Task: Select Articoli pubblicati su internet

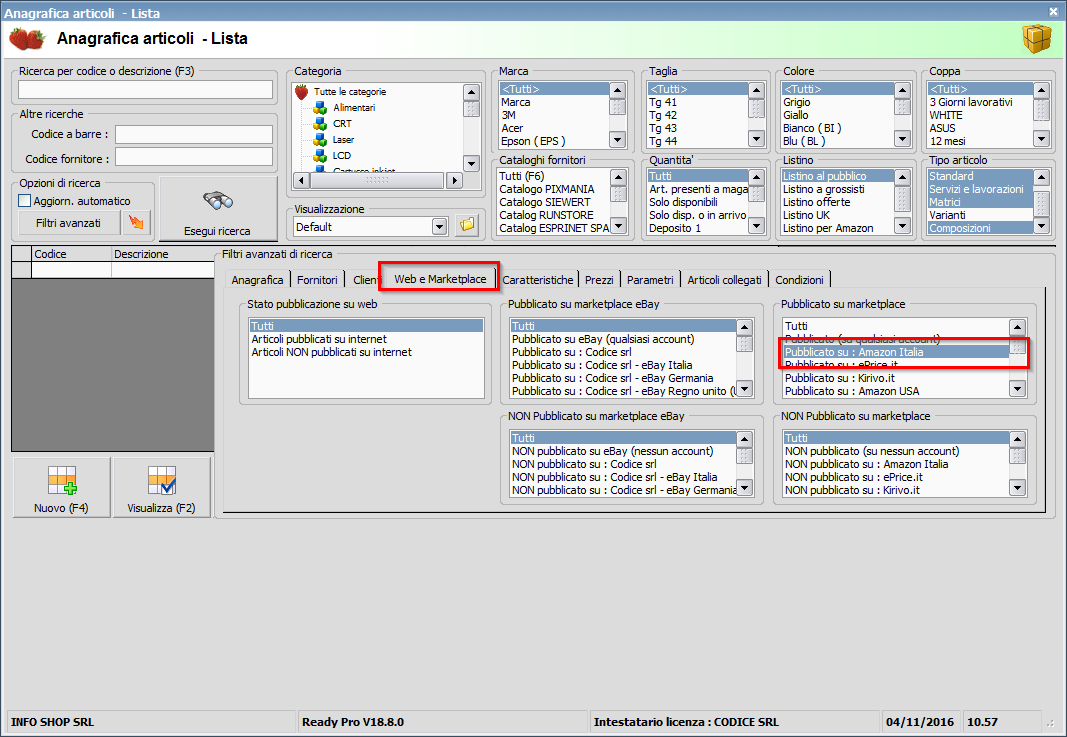Action: (x=366, y=339)
